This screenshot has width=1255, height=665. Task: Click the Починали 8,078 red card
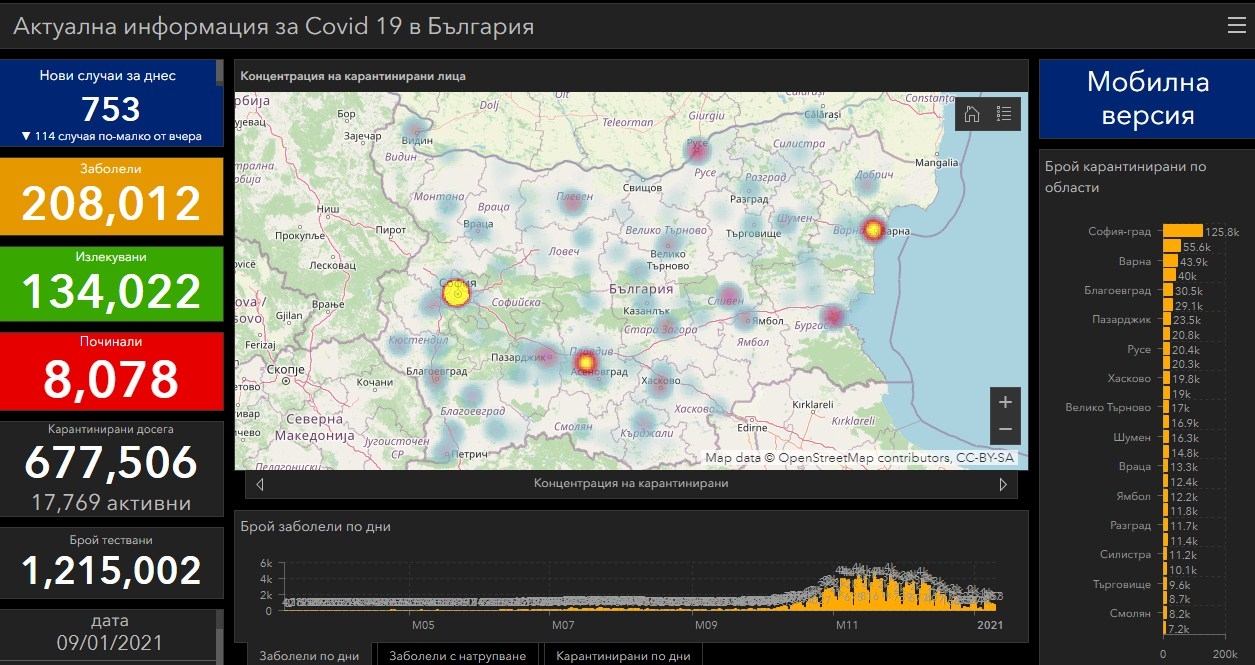coord(111,368)
